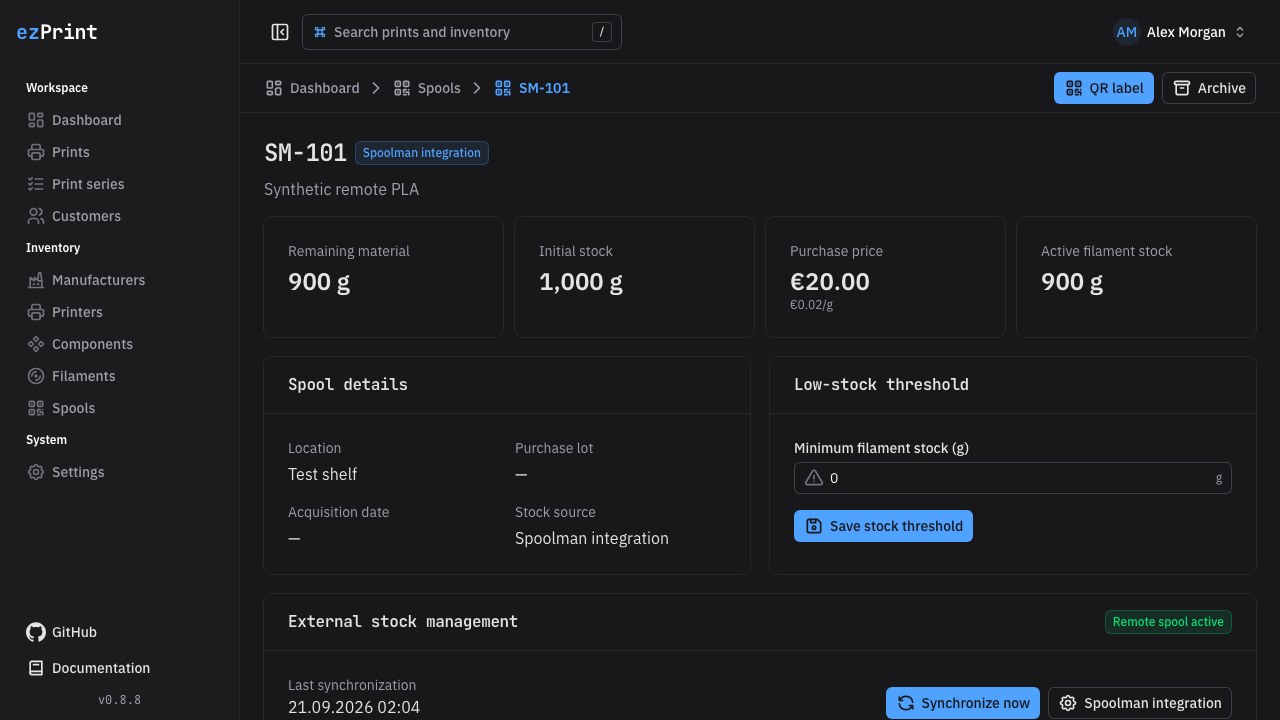The width and height of the screenshot is (1280, 720).
Task: Click the Components icon in the sidebar
Action: (36, 344)
